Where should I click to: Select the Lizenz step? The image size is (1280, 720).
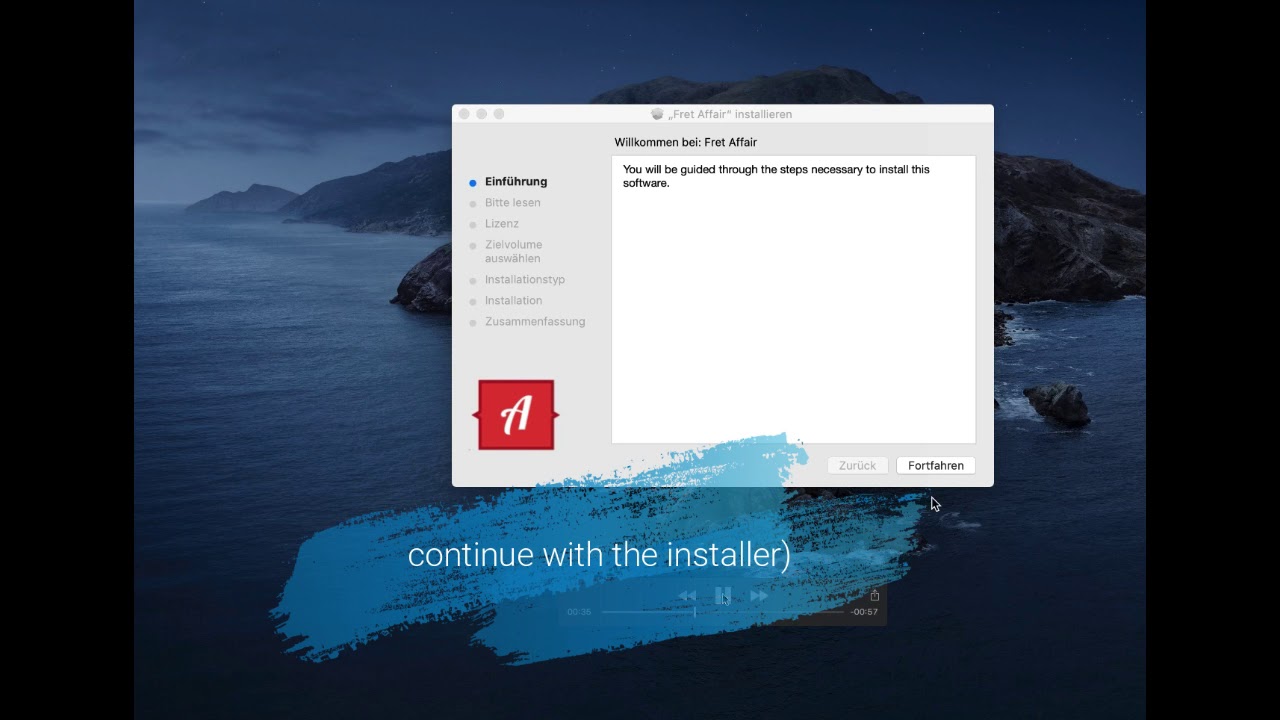click(x=502, y=224)
